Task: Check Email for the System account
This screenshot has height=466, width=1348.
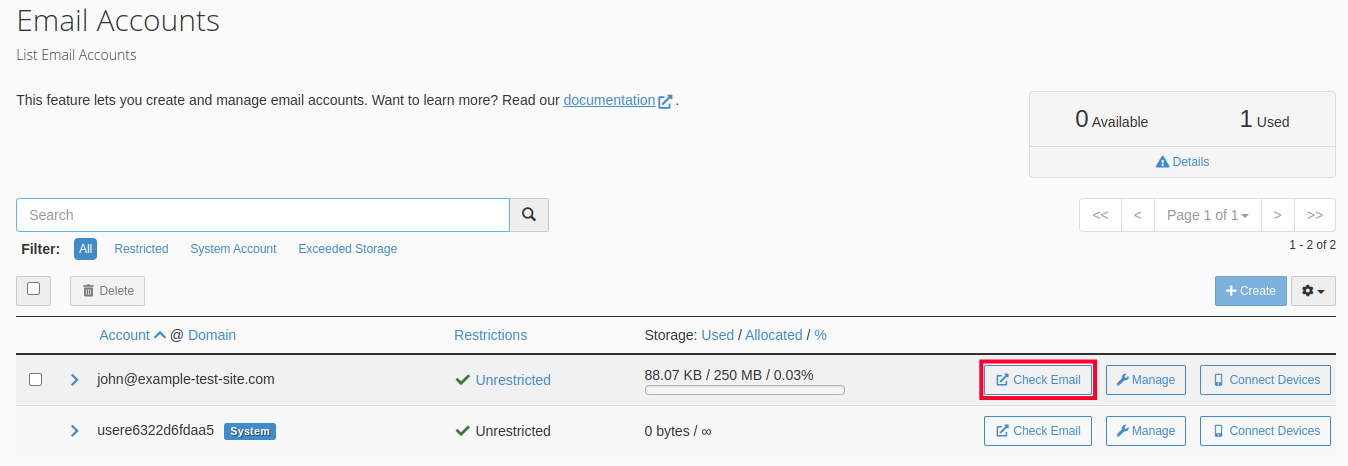Action: 1038,431
